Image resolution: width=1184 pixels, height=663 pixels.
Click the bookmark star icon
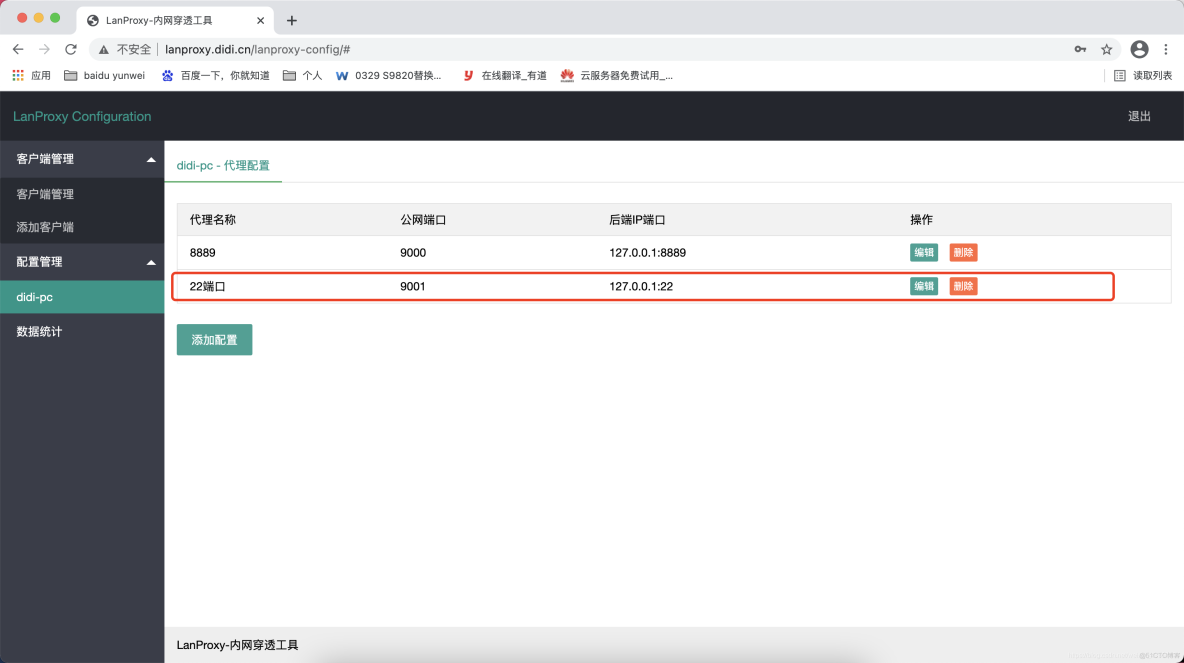pos(1107,49)
